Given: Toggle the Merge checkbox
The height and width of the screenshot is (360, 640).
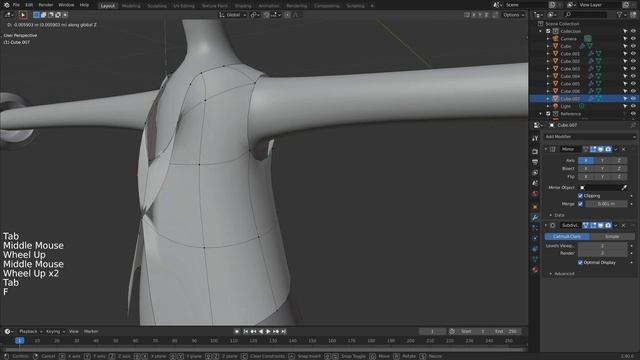Looking at the screenshot, I should pyautogui.click(x=580, y=204).
